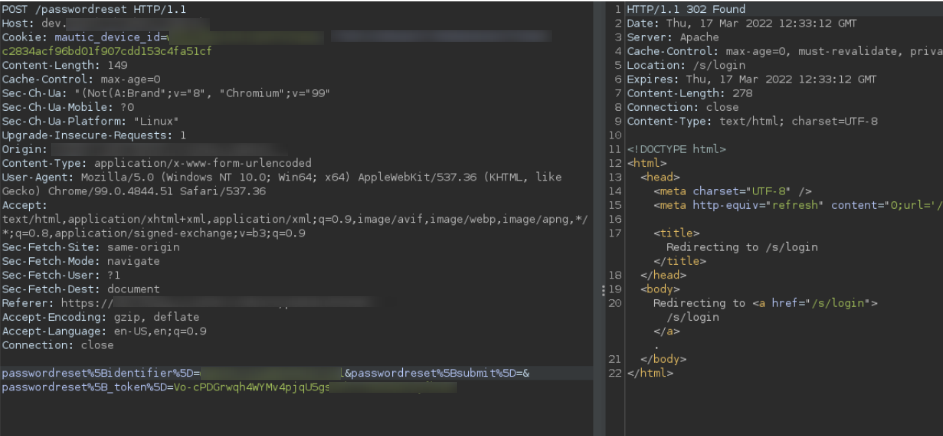This screenshot has width=943, height=436.
Task: Select the 'Upgrade-Insecure-Requests: 1' header
Action: tap(94, 135)
